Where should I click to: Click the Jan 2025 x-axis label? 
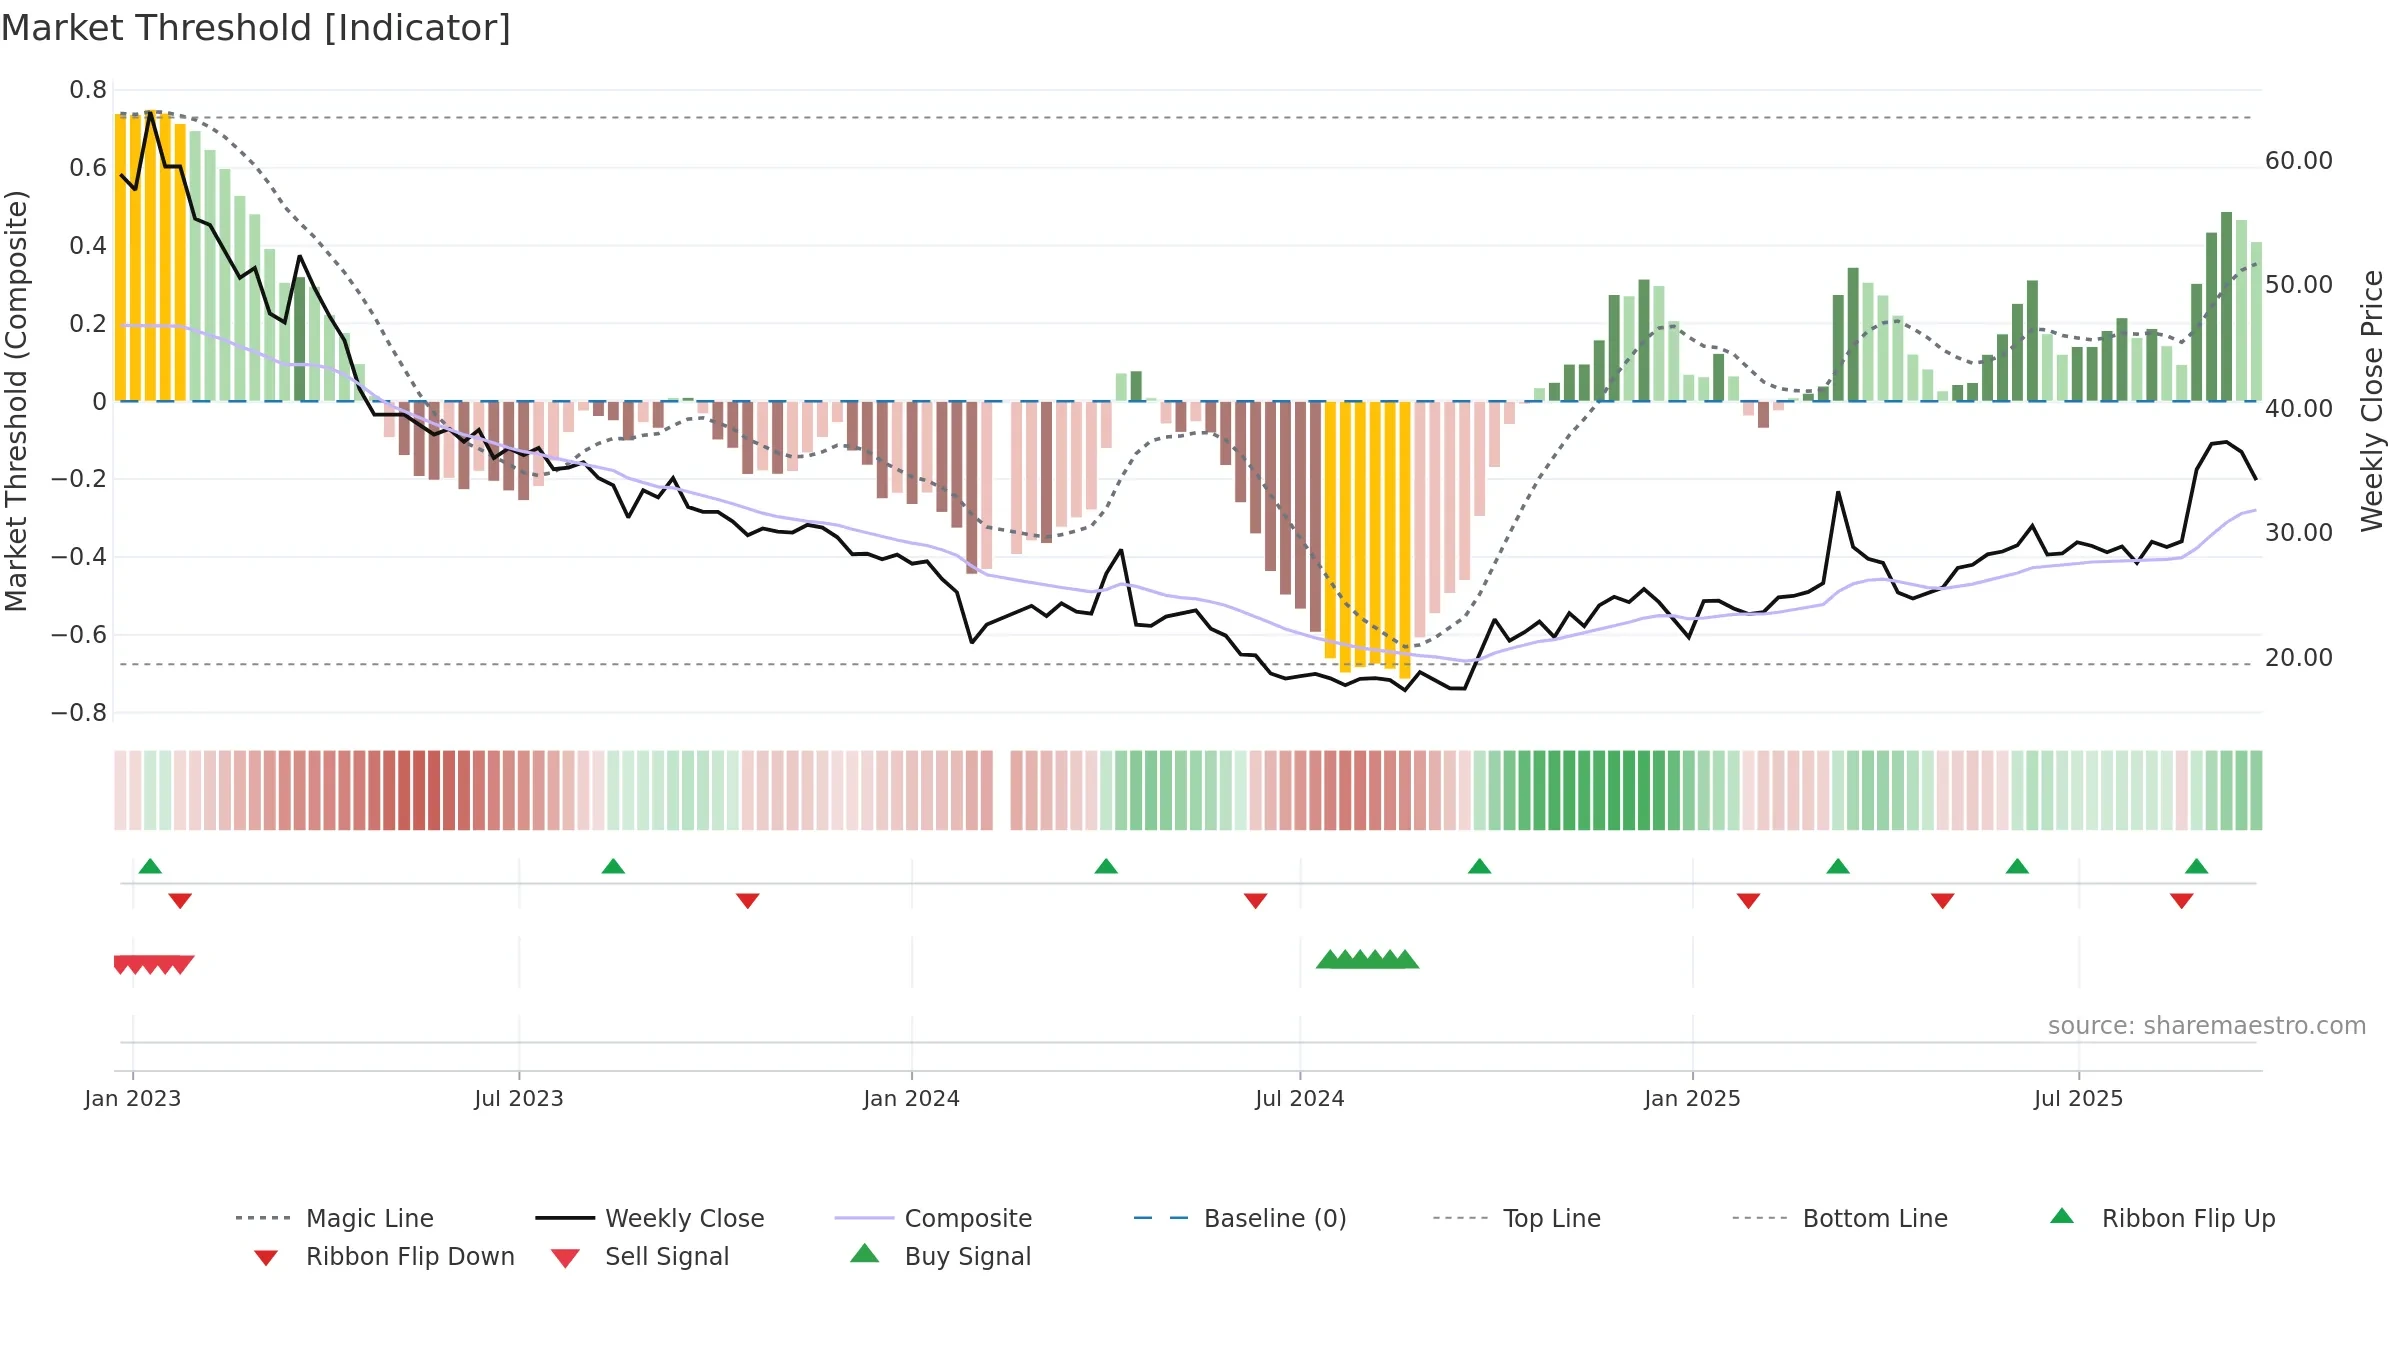[1692, 1098]
